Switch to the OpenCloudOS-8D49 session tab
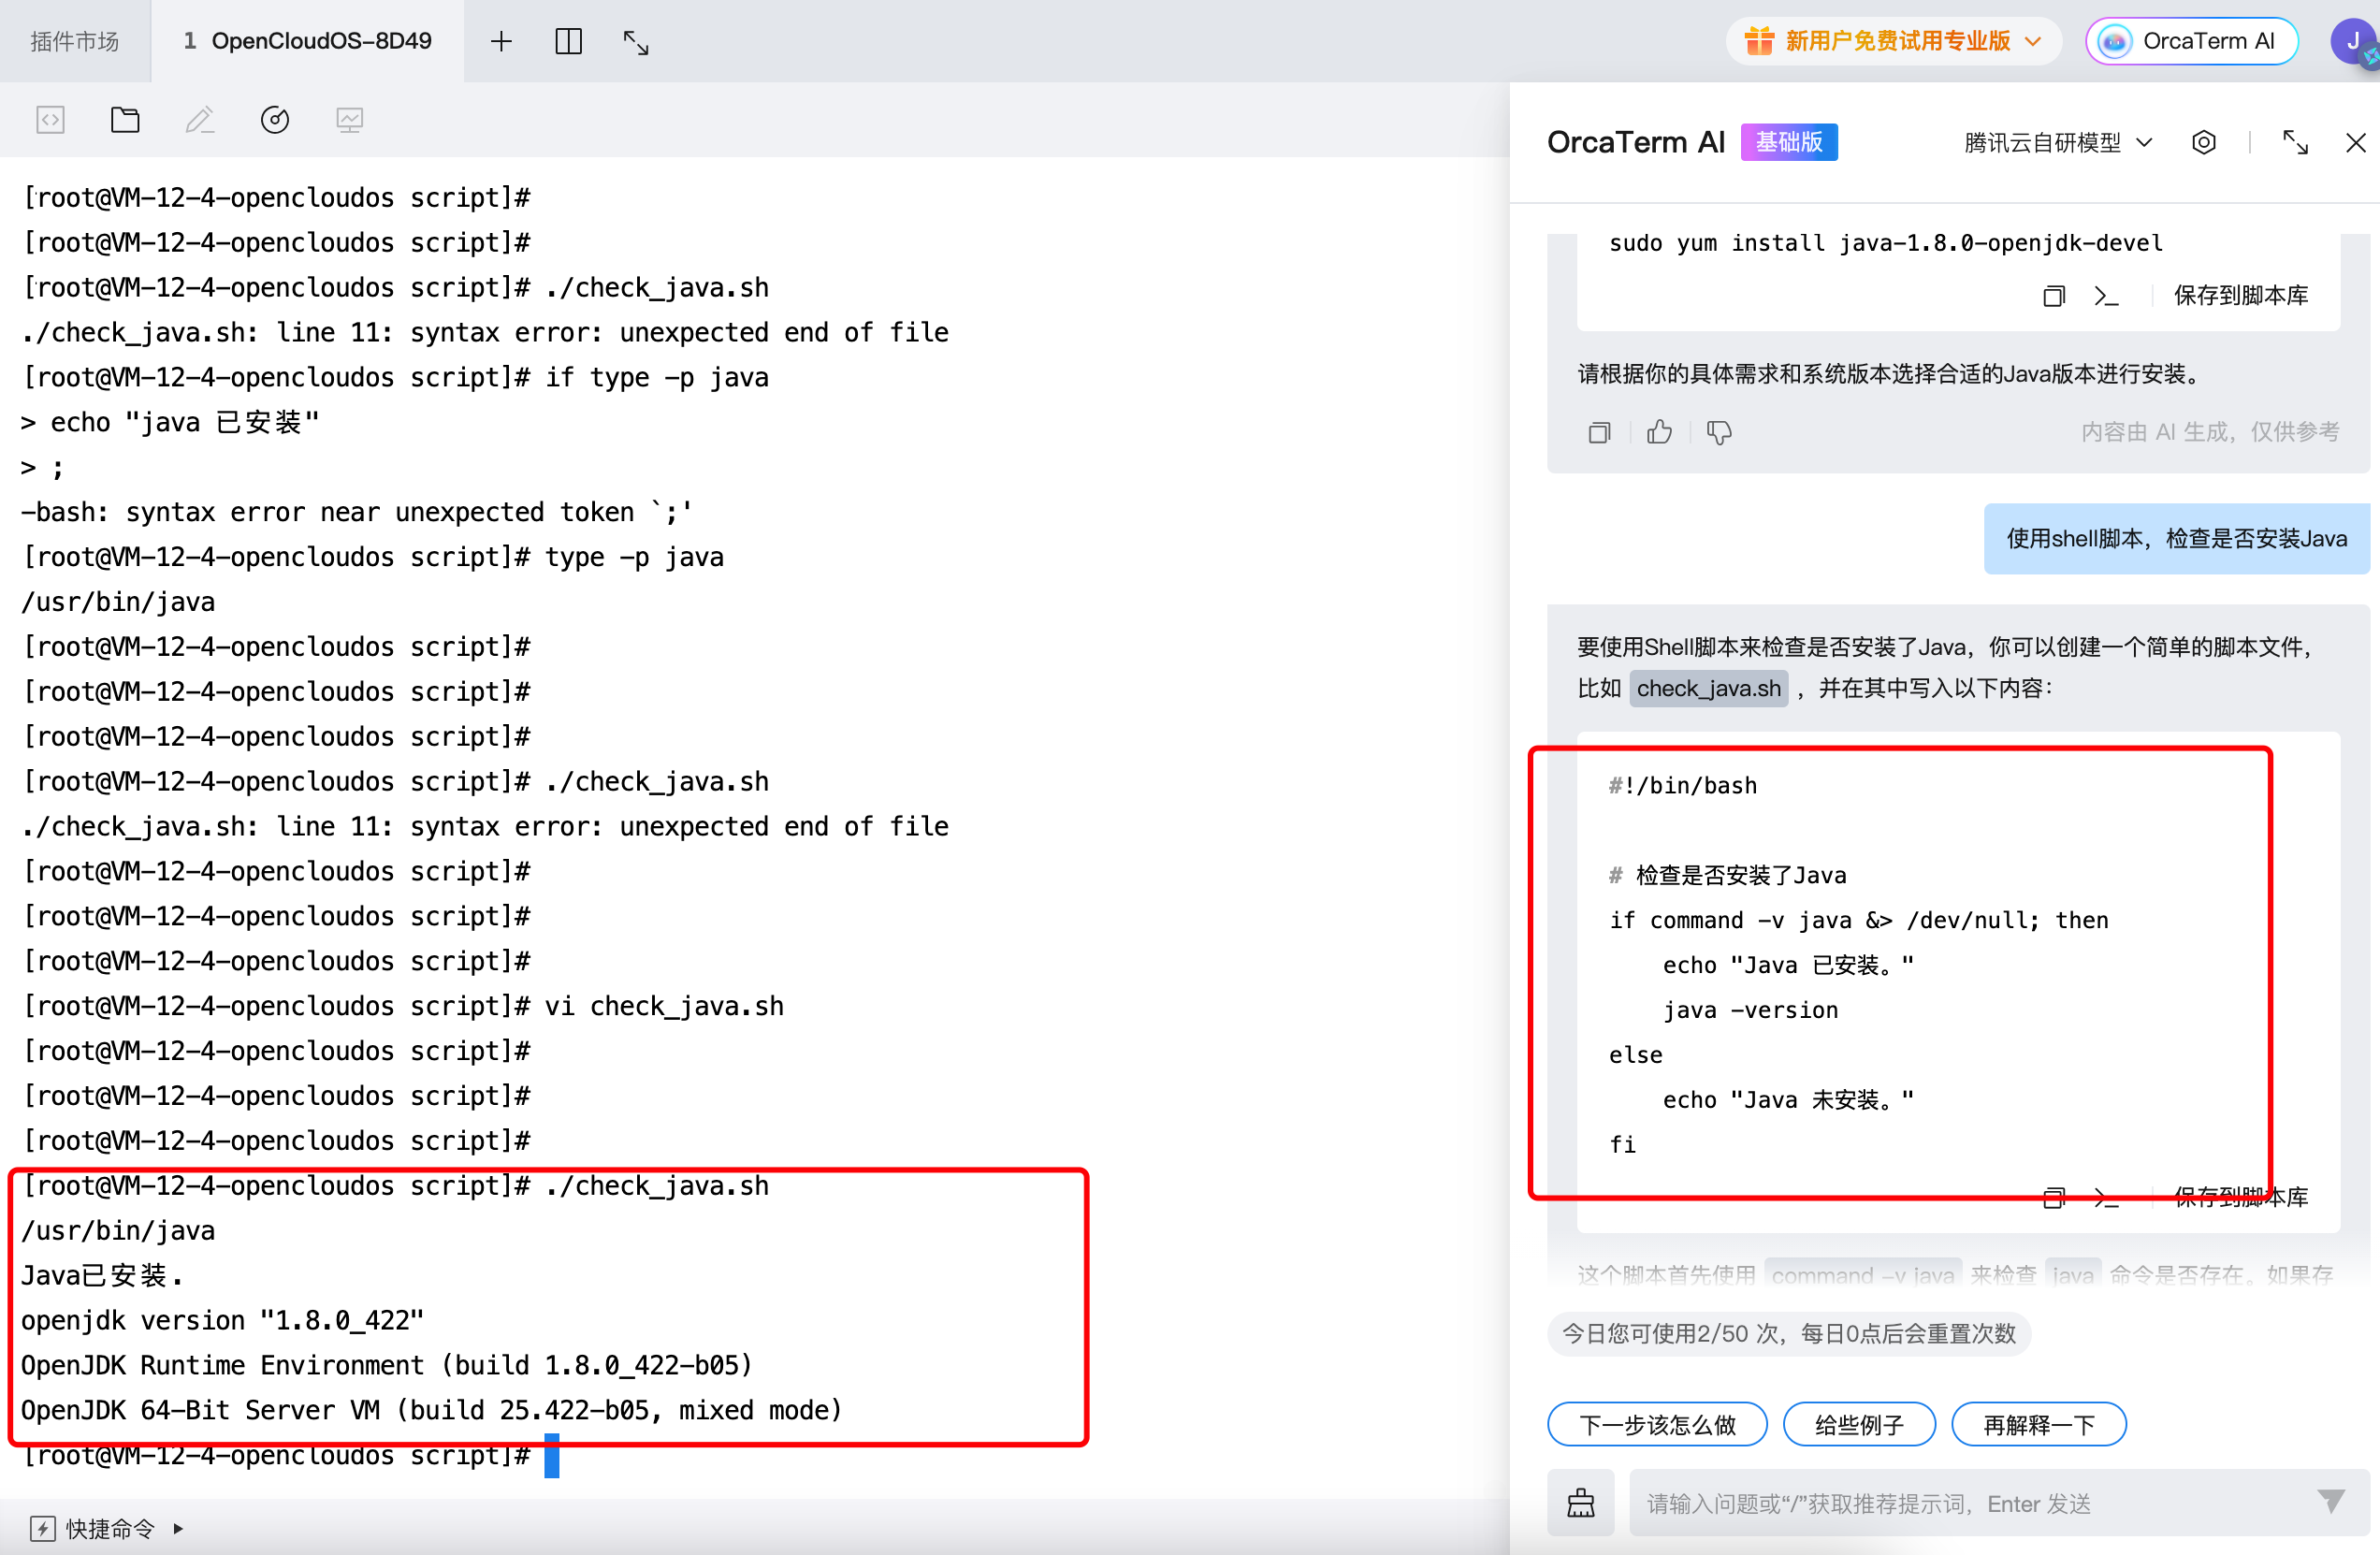This screenshot has width=2380, height=1555. coord(307,41)
